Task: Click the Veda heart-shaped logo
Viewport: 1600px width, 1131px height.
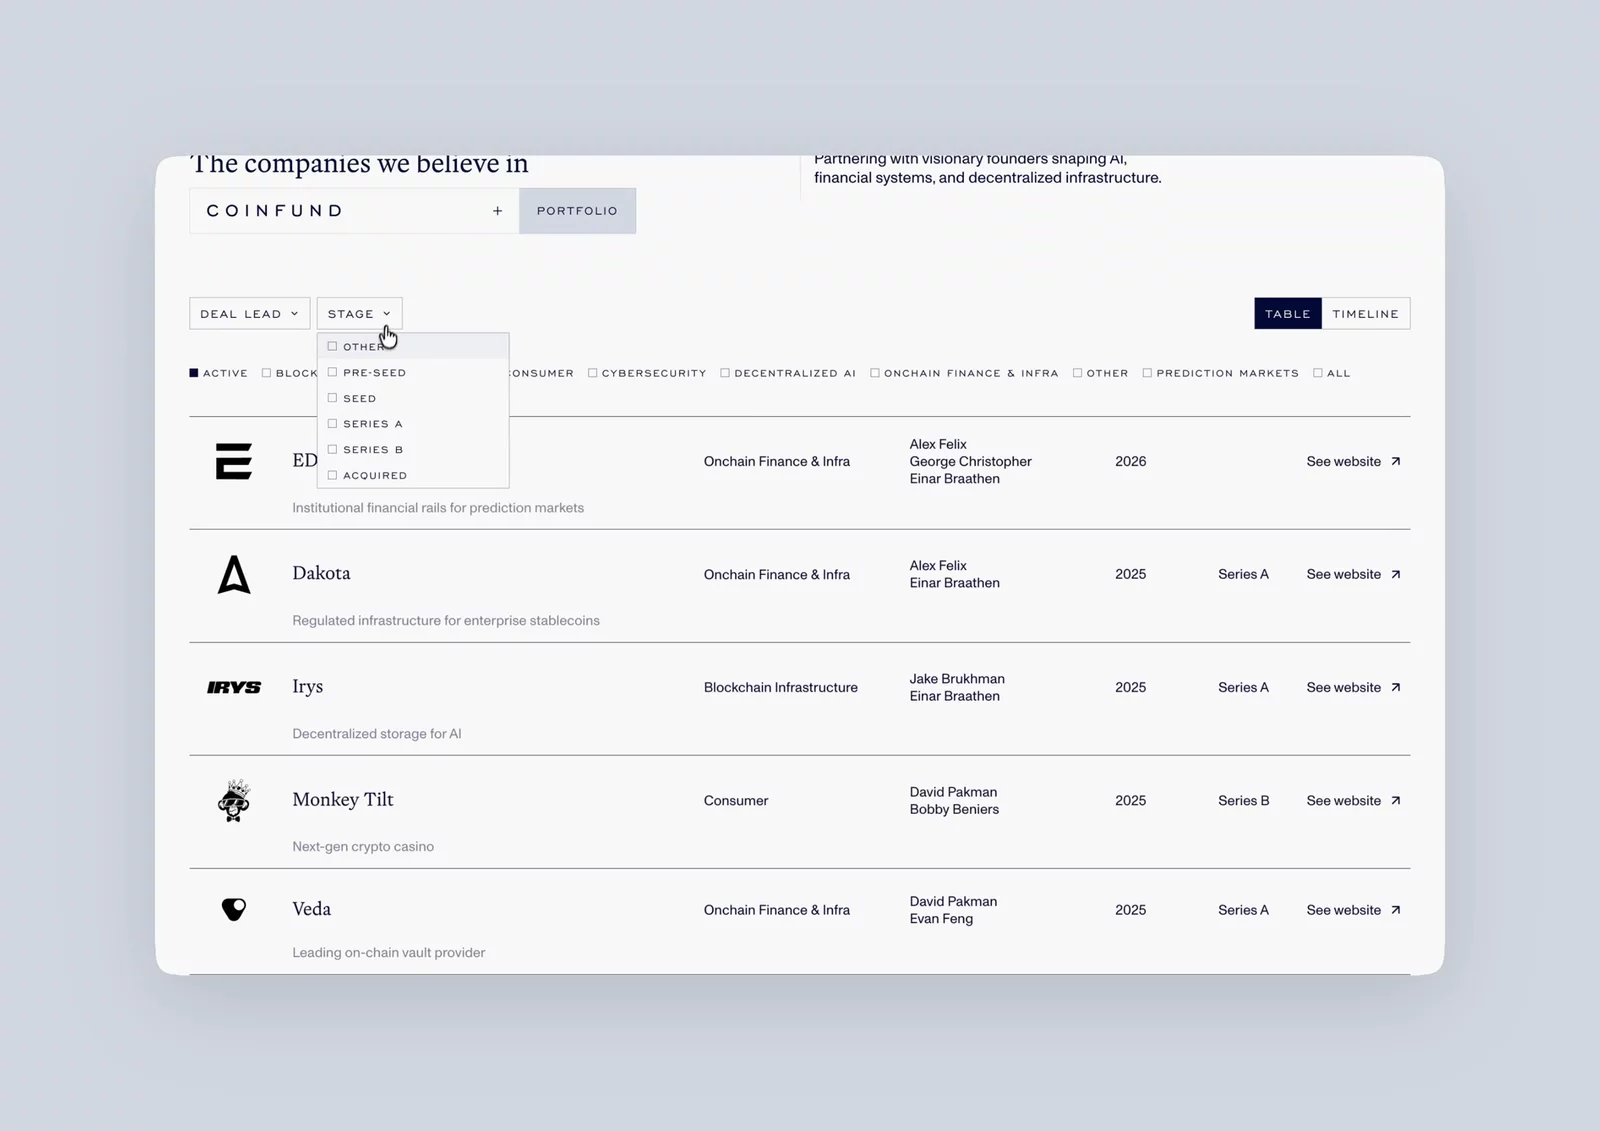Action: [x=234, y=909]
